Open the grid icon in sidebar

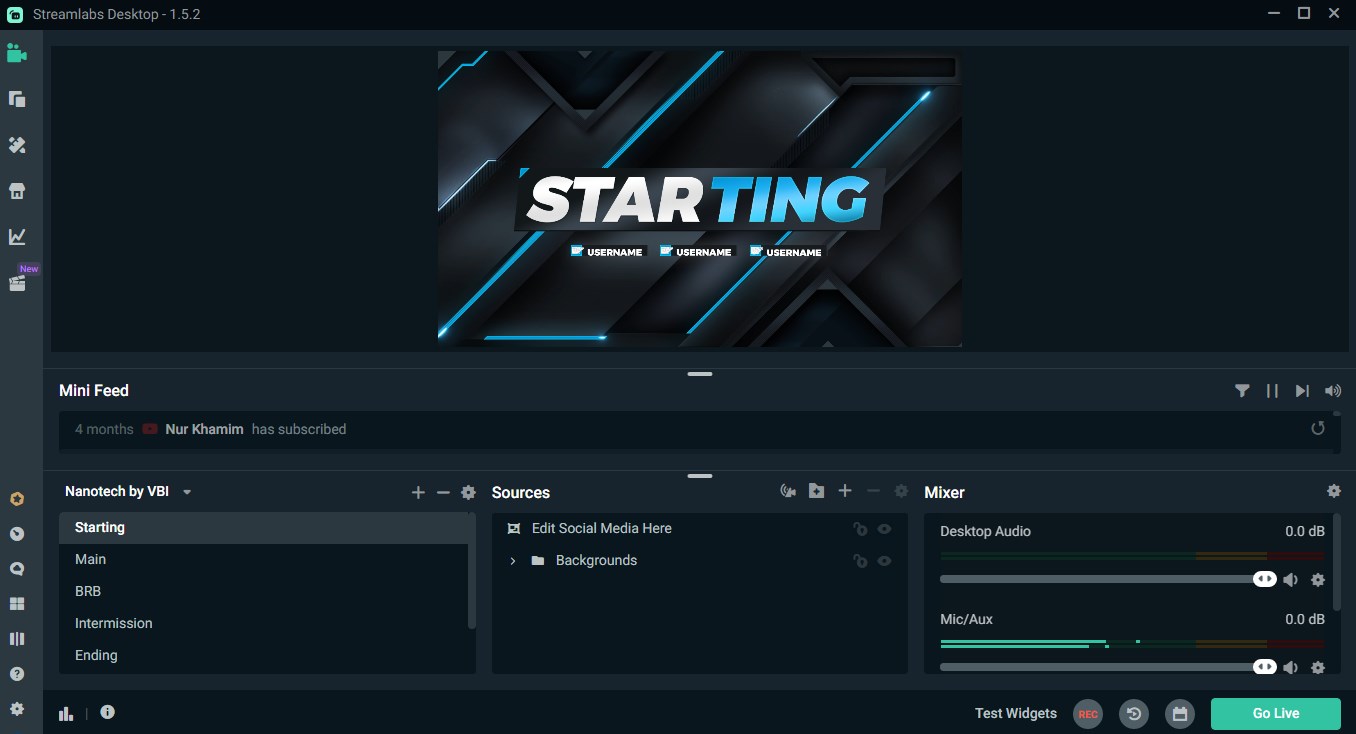[16, 604]
